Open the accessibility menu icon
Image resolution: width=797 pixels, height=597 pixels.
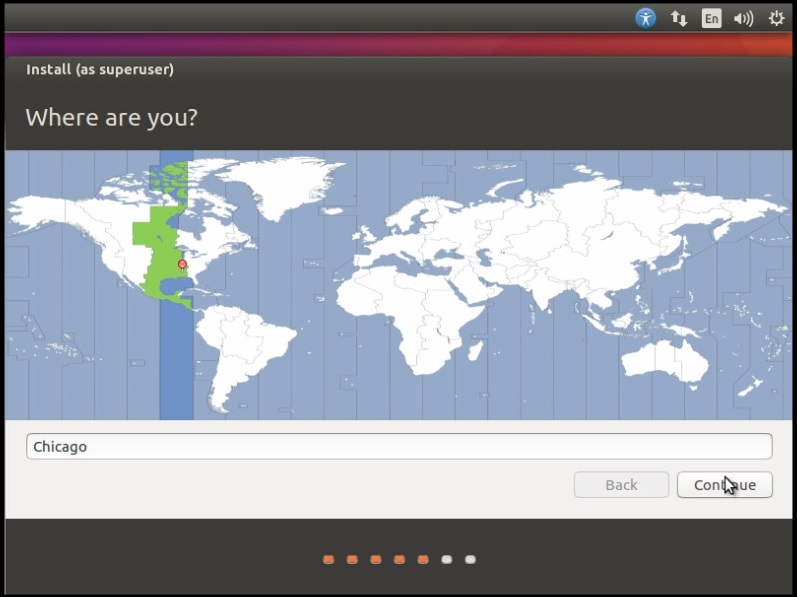[646, 19]
